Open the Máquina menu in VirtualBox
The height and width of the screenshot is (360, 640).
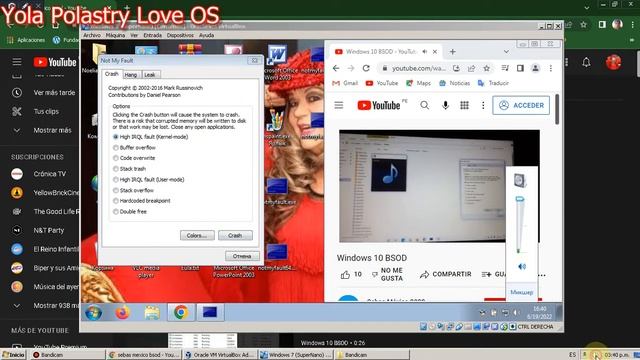tap(116, 36)
